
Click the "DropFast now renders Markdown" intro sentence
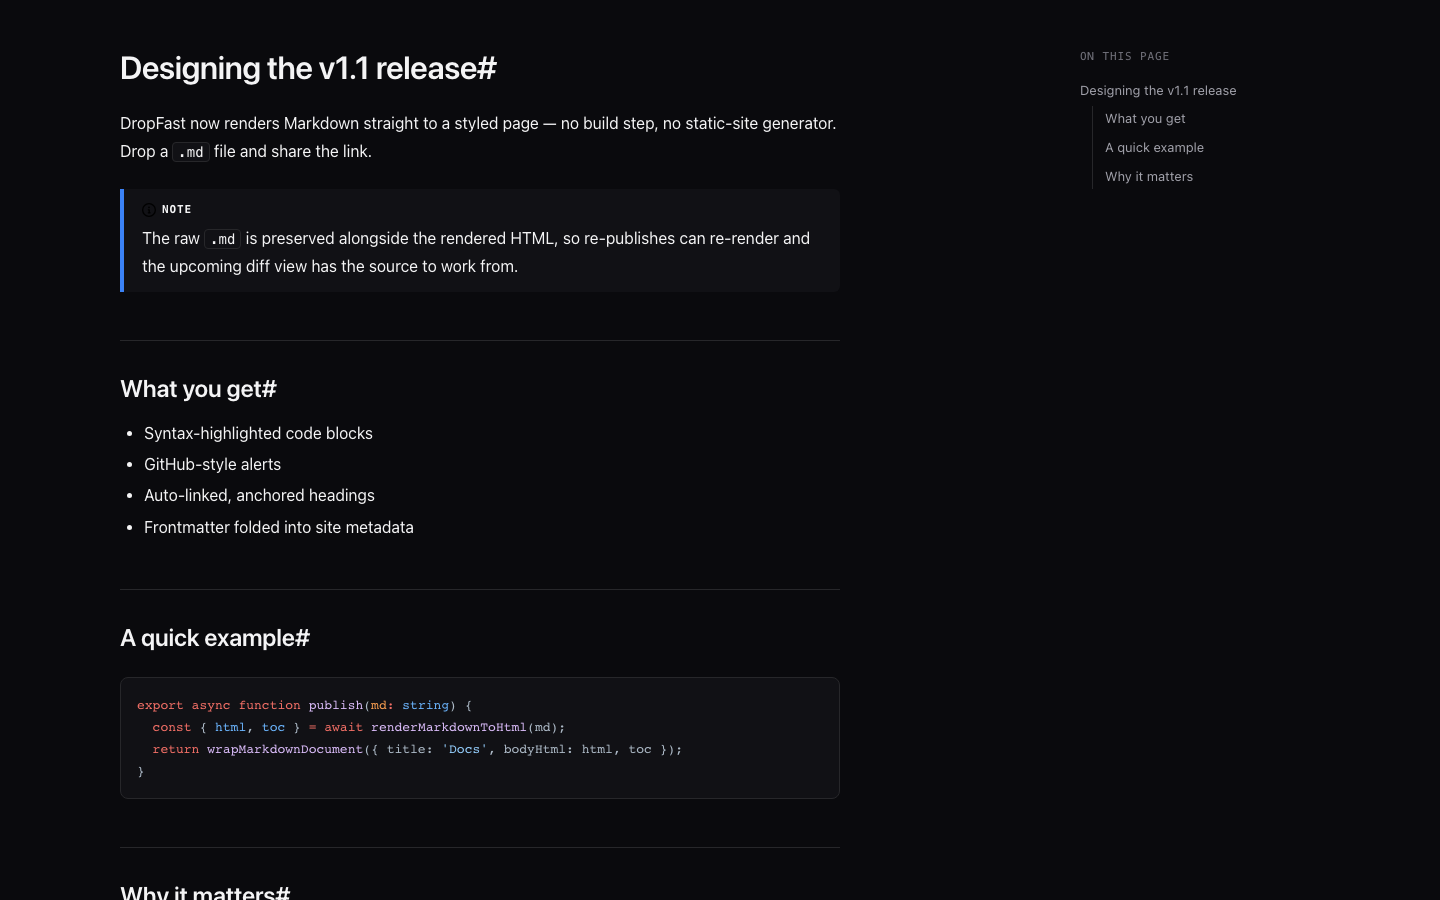478,123
